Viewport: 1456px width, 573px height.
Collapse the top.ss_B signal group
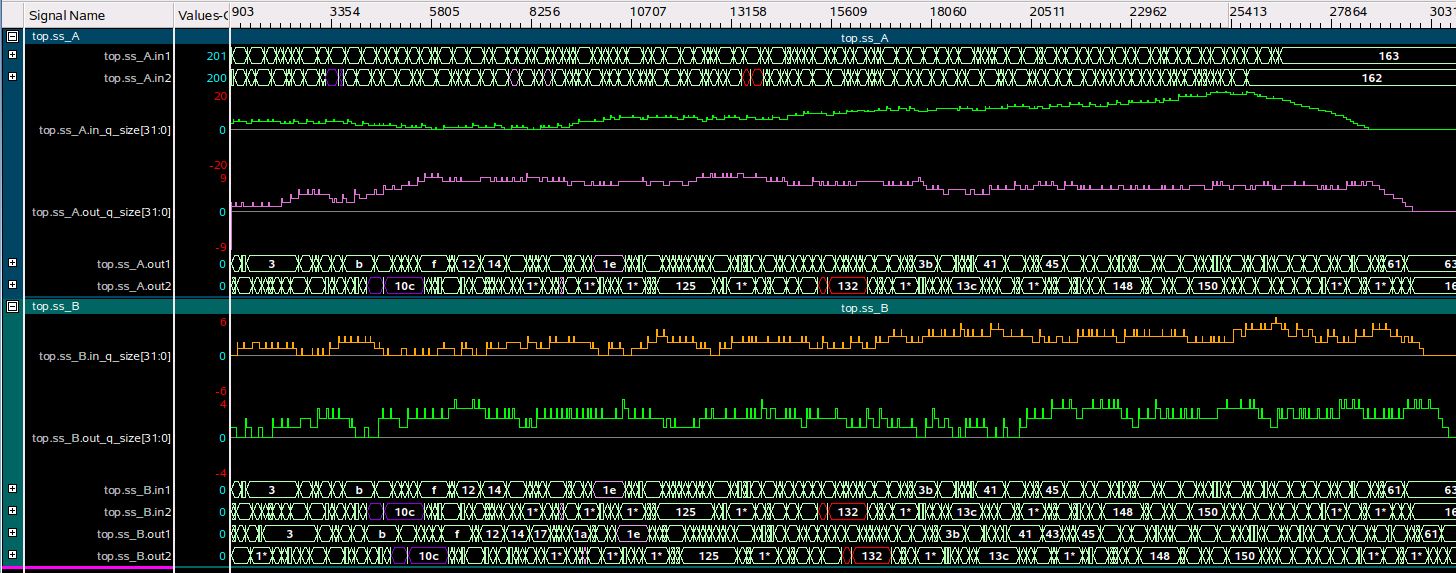click(x=12, y=307)
